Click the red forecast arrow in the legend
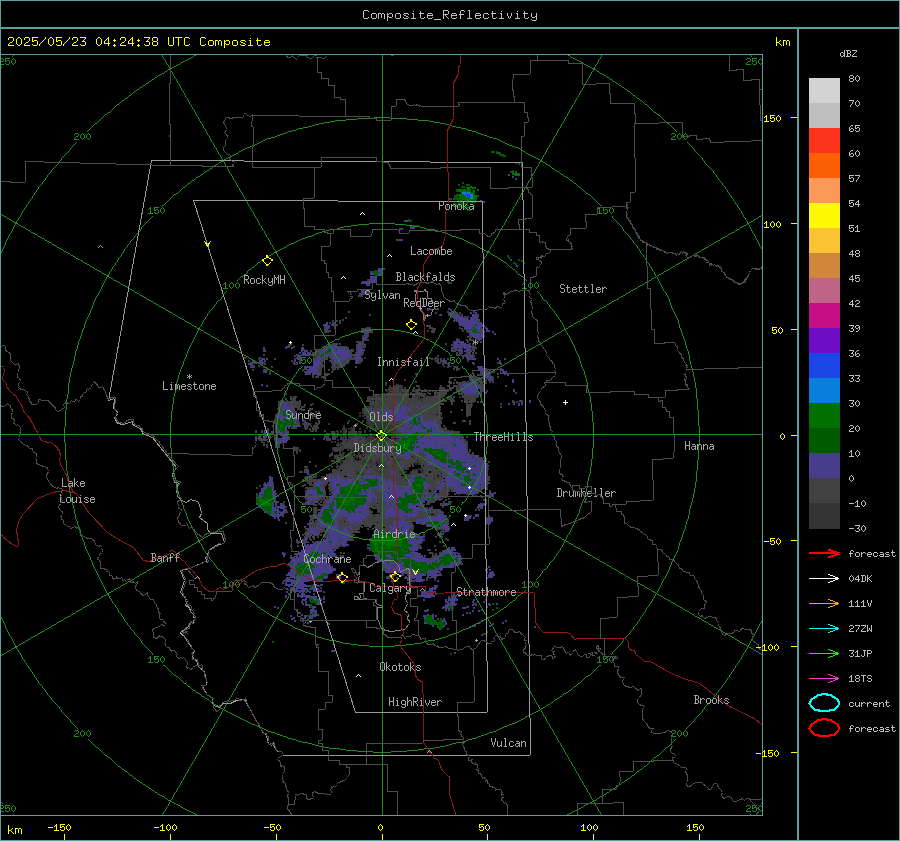Viewport: 900px width, 841px height. 824,553
